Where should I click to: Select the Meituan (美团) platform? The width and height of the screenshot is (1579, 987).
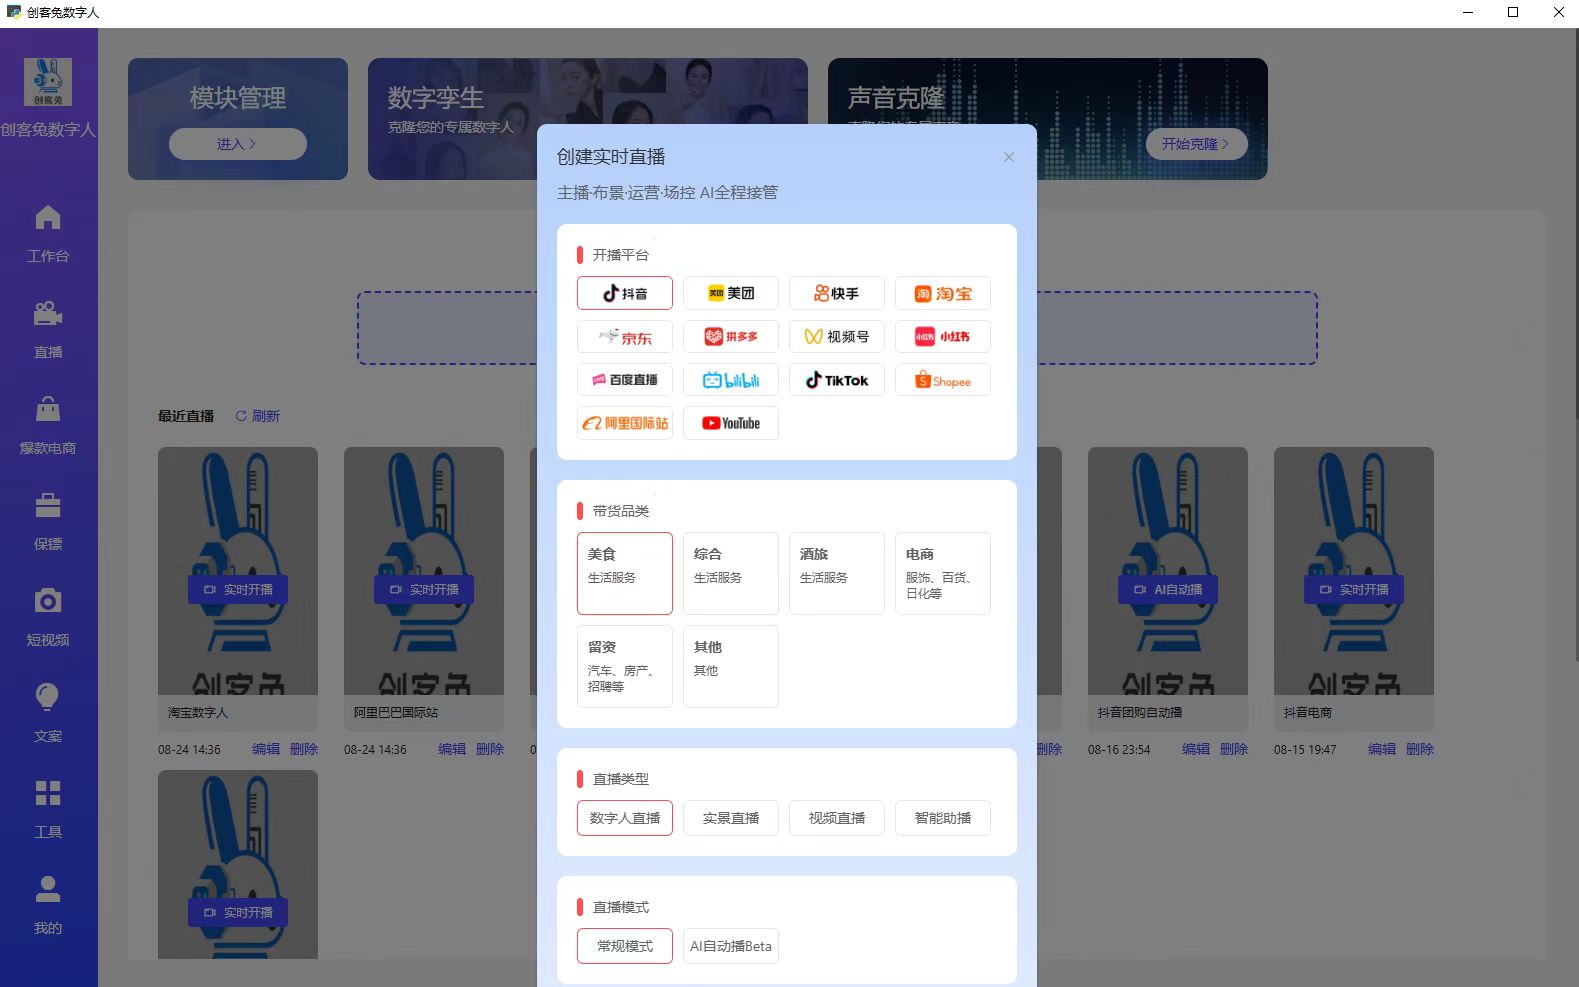(731, 293)
